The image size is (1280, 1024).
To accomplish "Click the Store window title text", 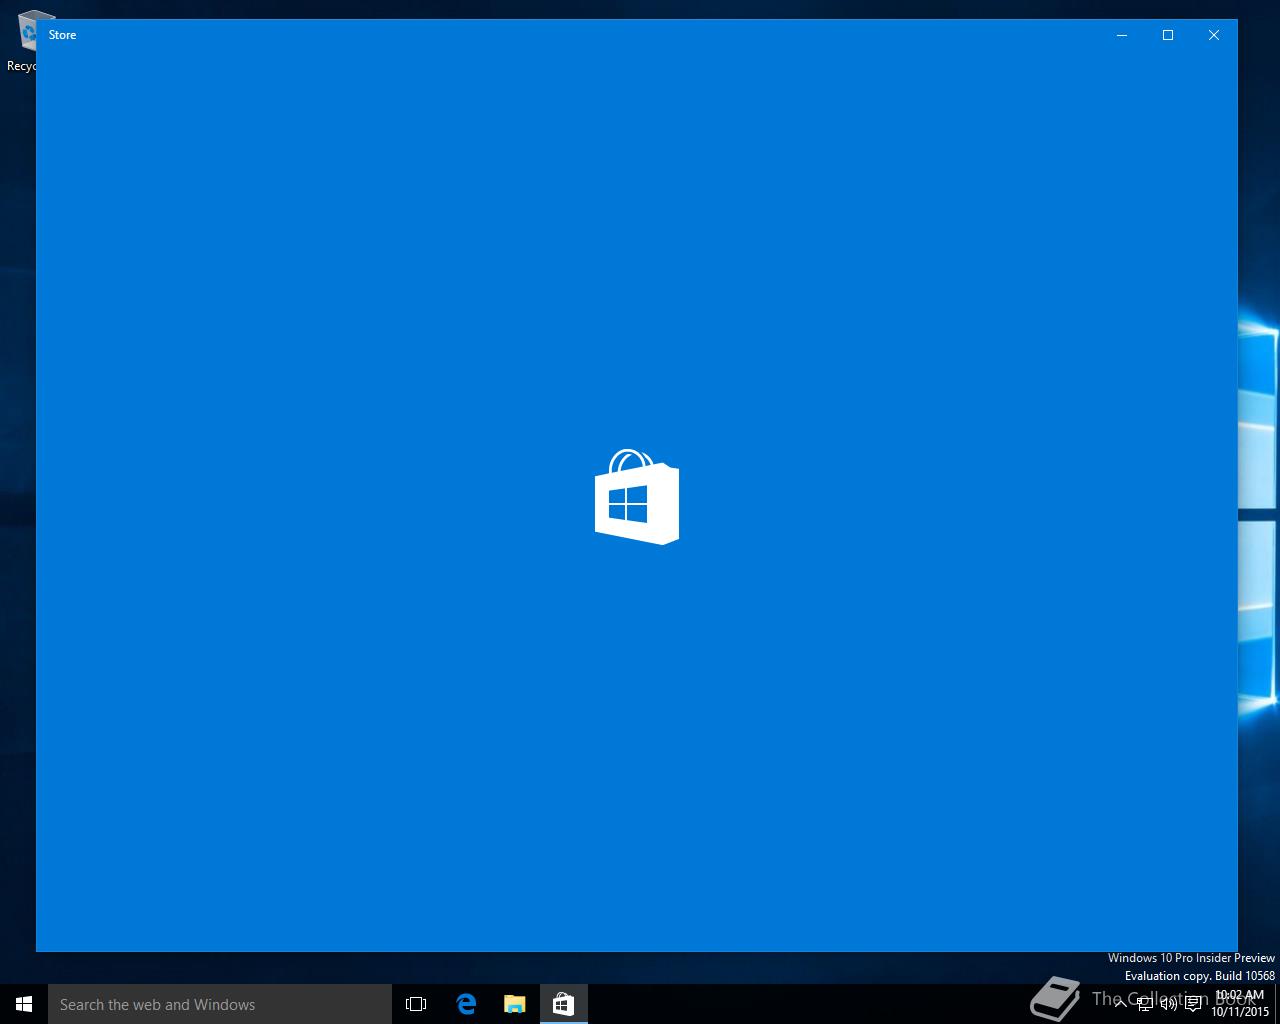I will (62, 35).
